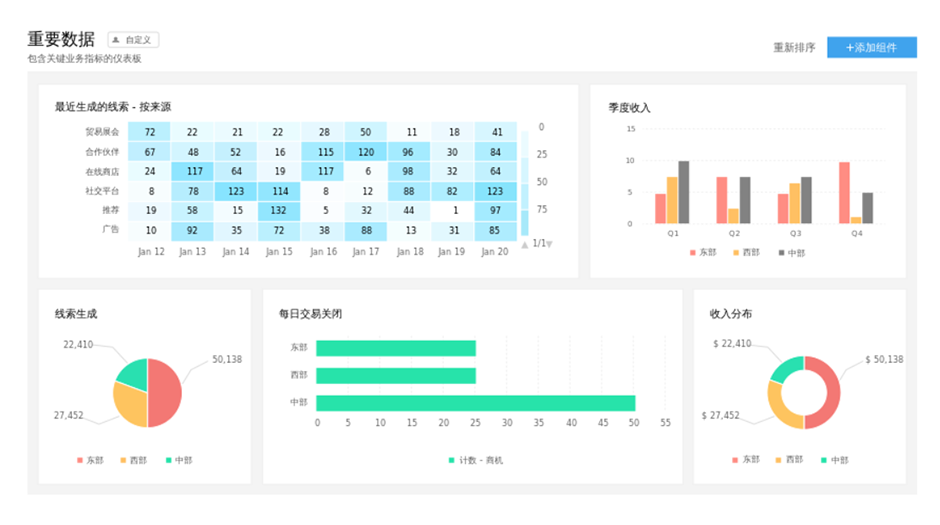Click the Q1 gray 中部 bar in 季度收入

(x=684, y=192)
